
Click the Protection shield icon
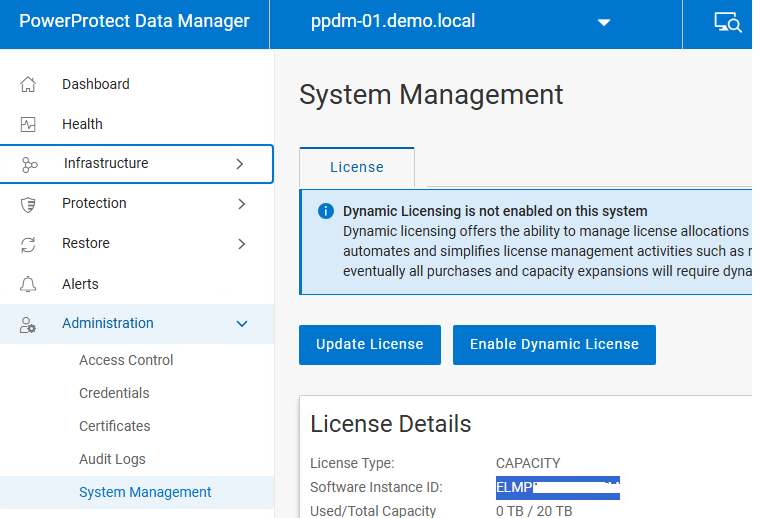click(28, 204)
